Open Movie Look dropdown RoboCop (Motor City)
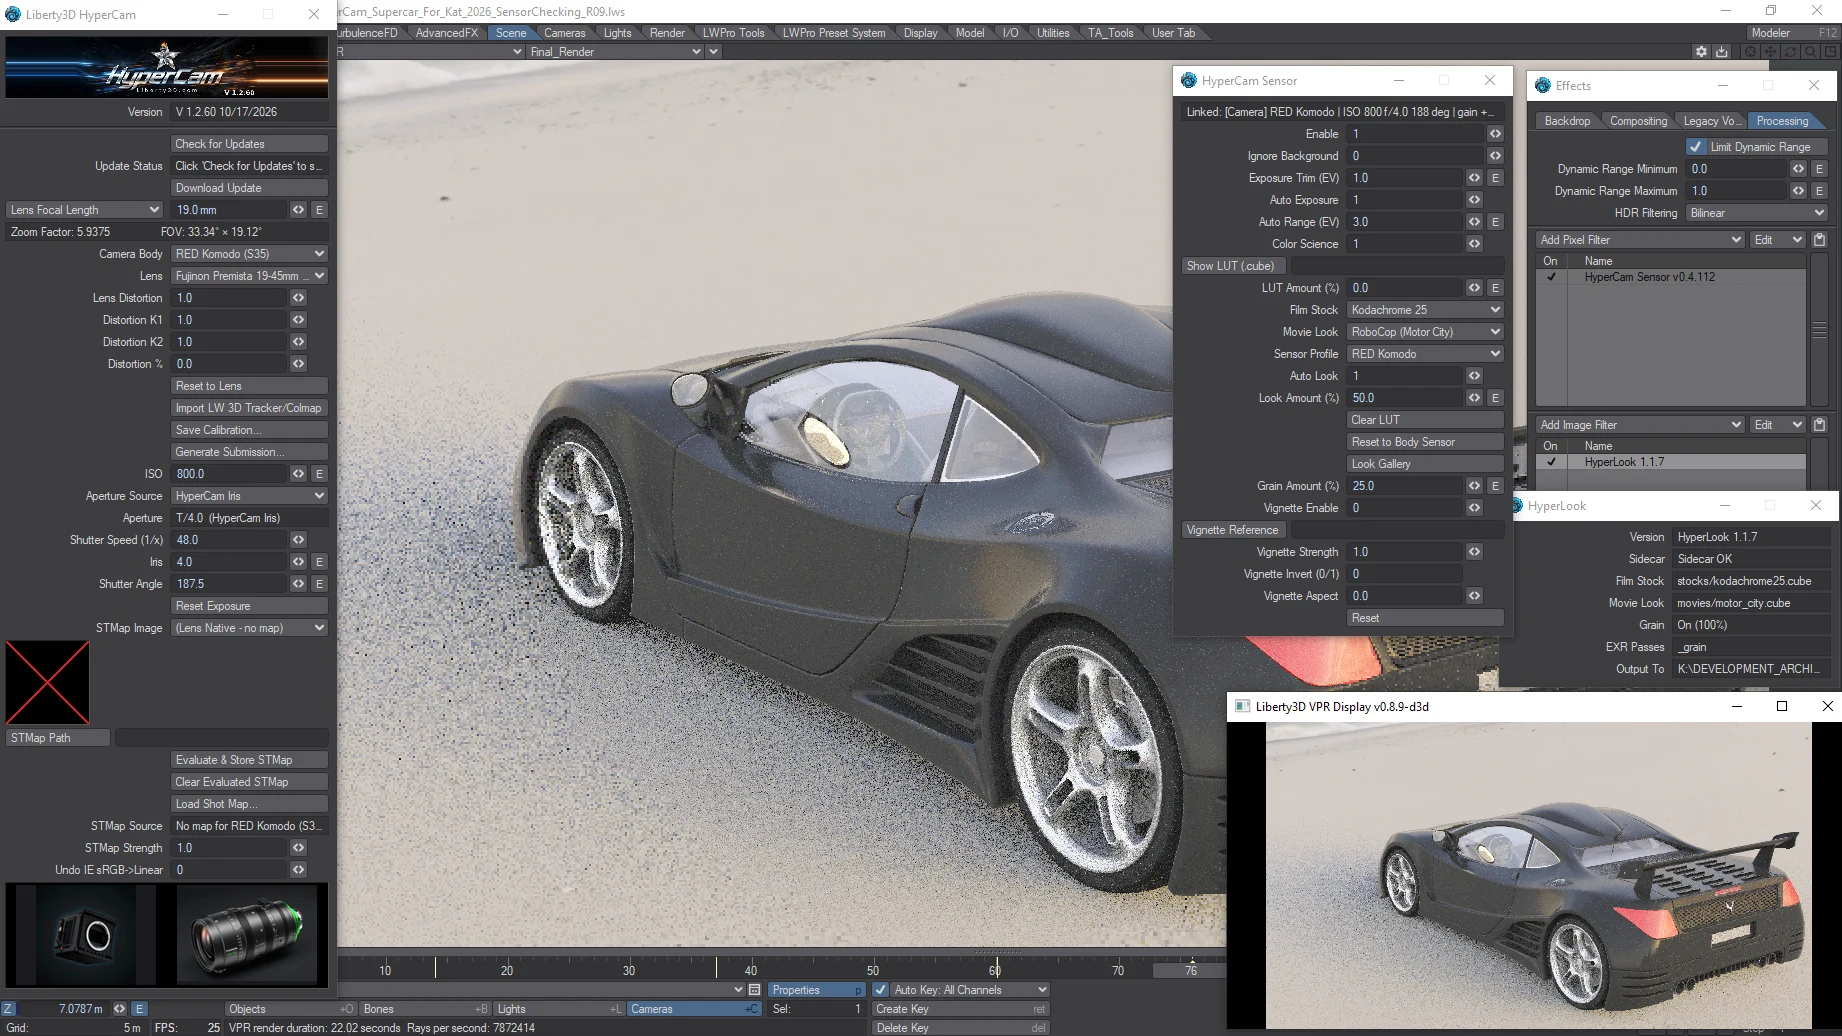Image resolution: width=1842 pixels, height=1036 pixels. pyautogui.click(x=1425, y=332)
